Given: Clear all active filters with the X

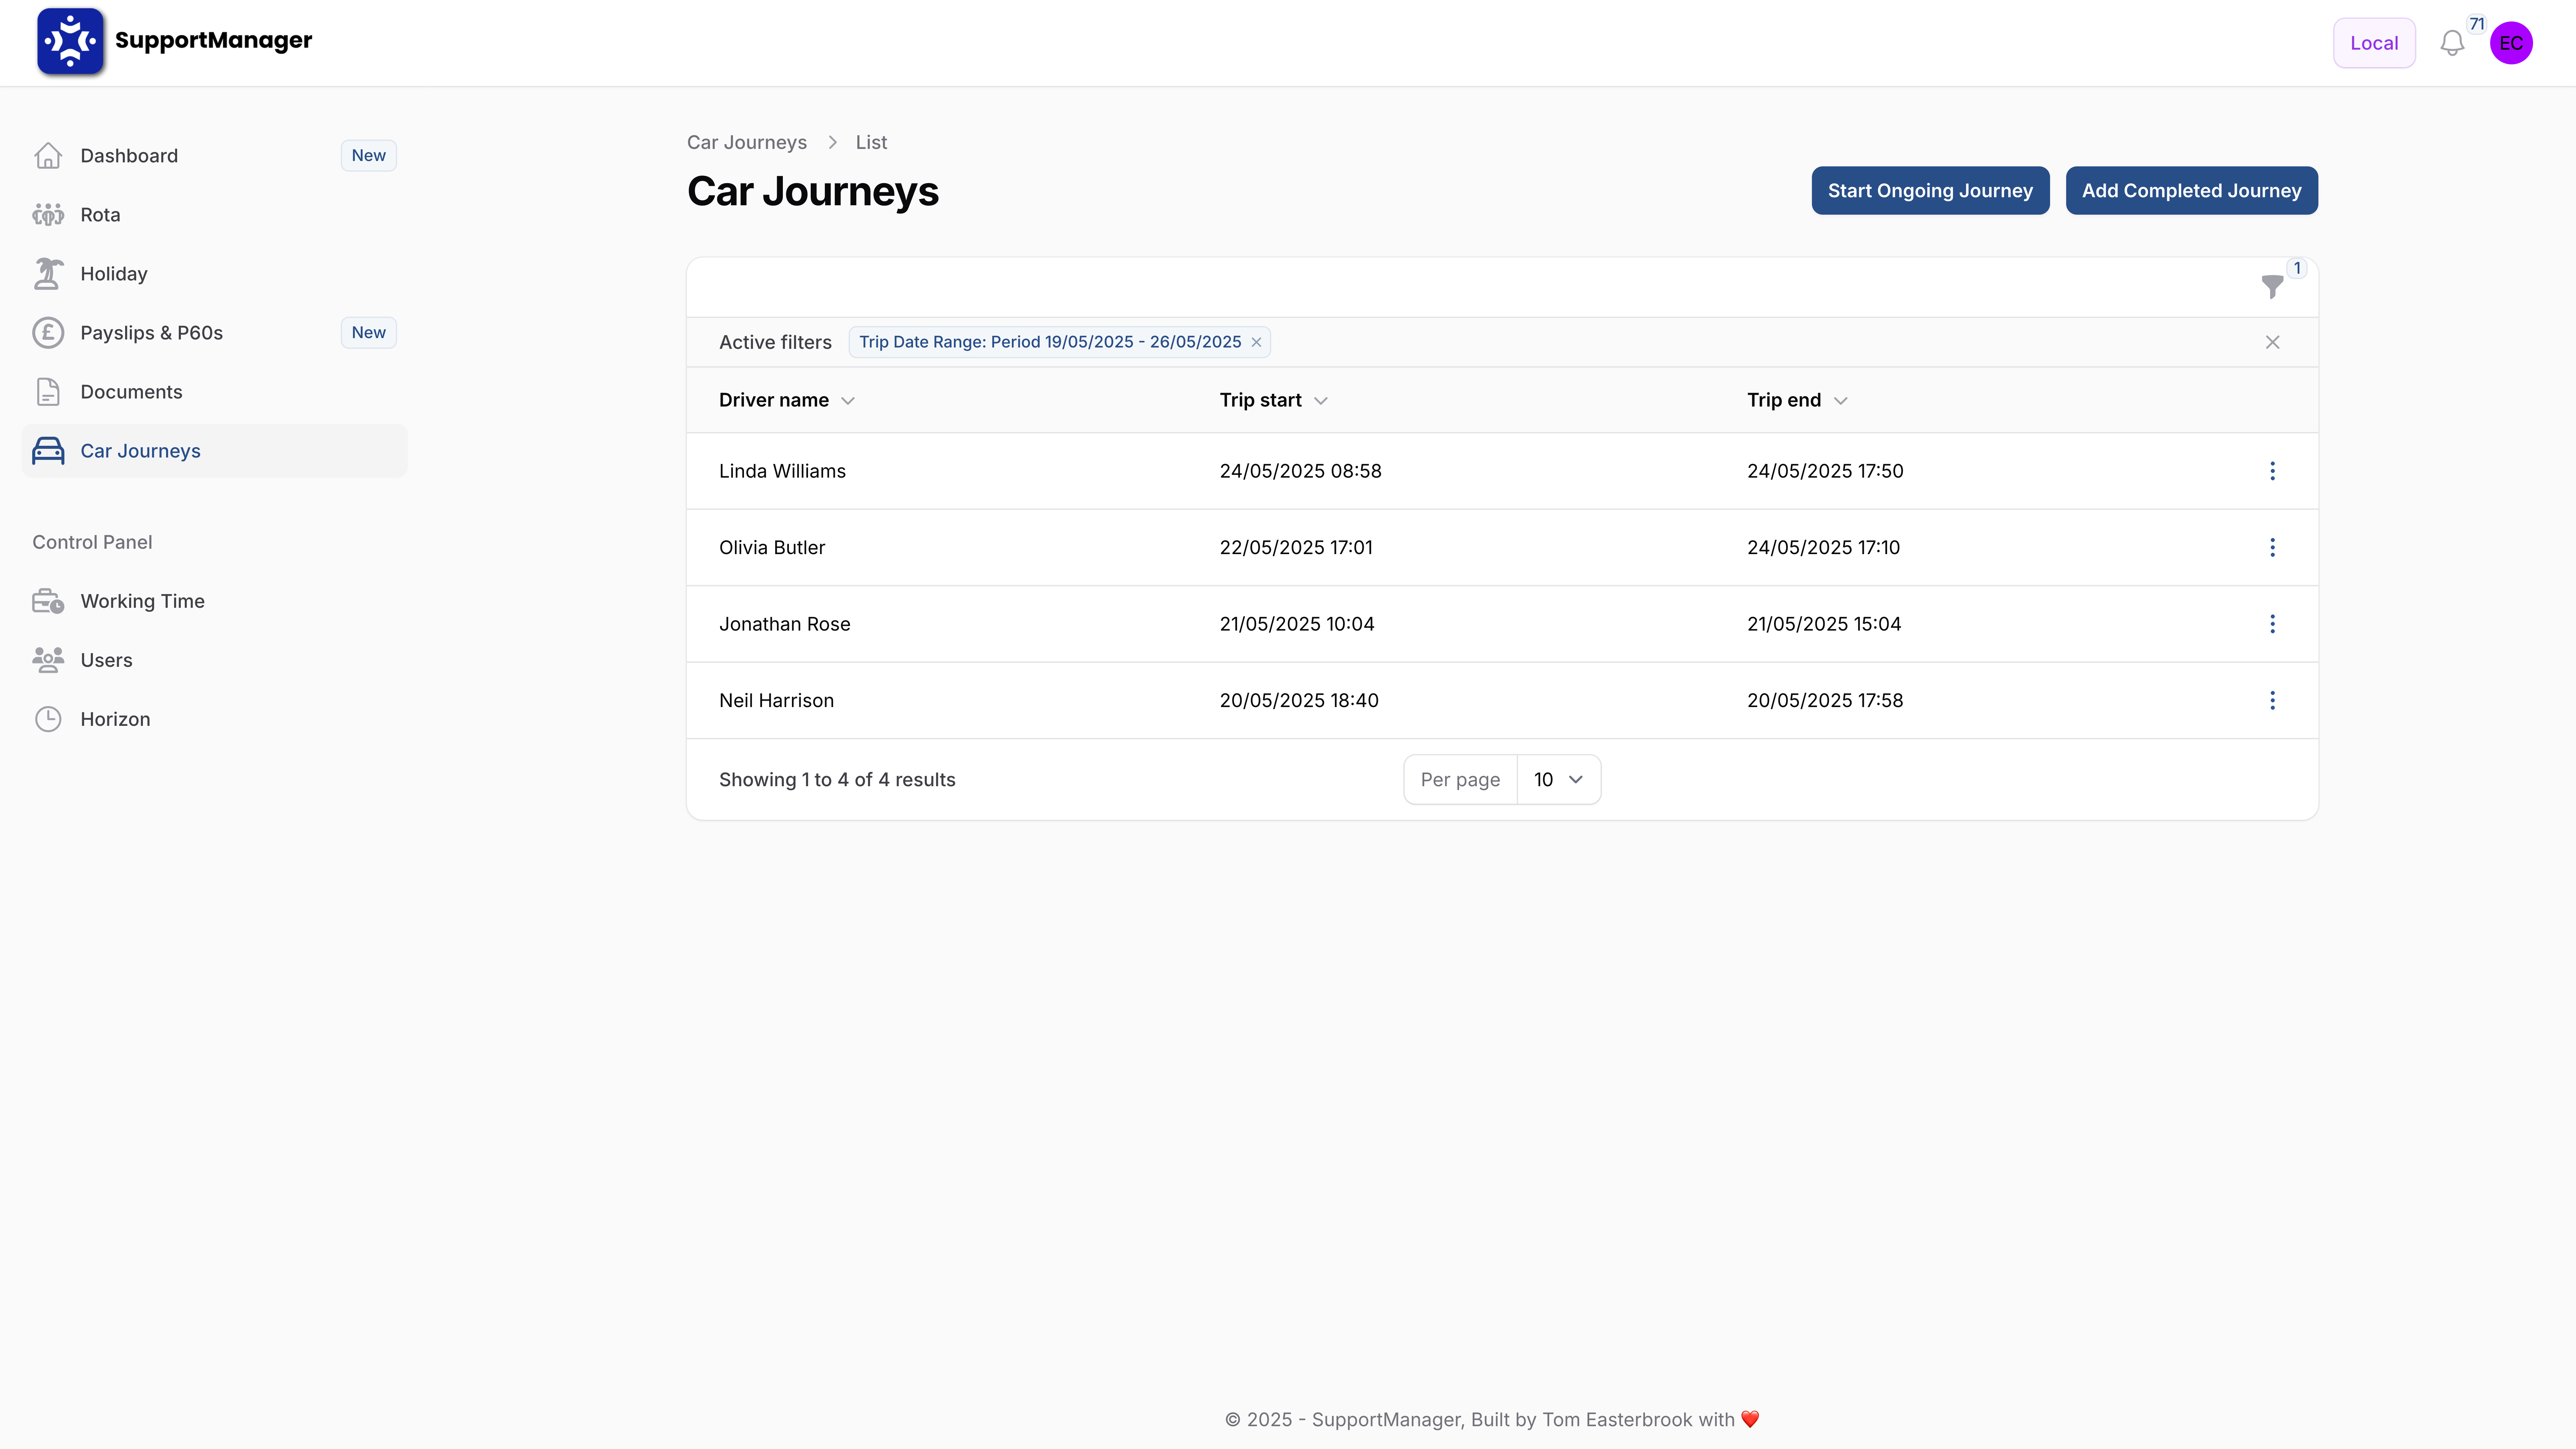Looking at the screenshot, I should pos(2272,342).
